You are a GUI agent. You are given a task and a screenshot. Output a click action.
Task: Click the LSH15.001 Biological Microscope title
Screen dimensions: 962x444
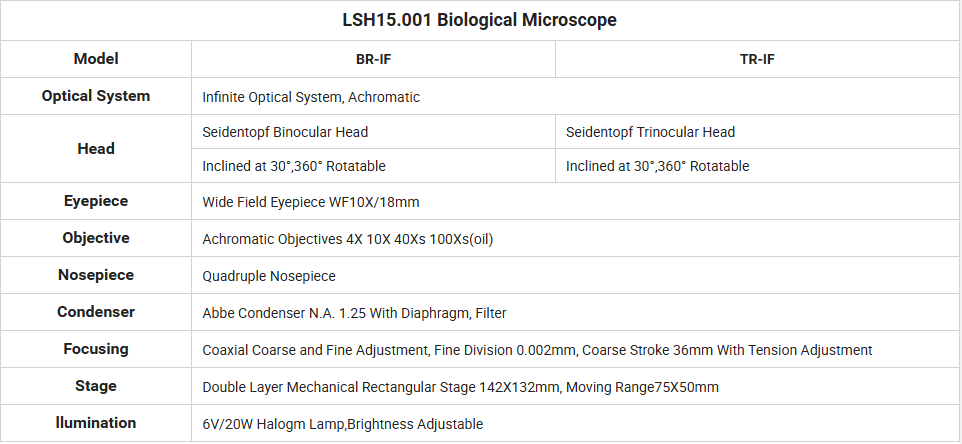coord(480,20)
